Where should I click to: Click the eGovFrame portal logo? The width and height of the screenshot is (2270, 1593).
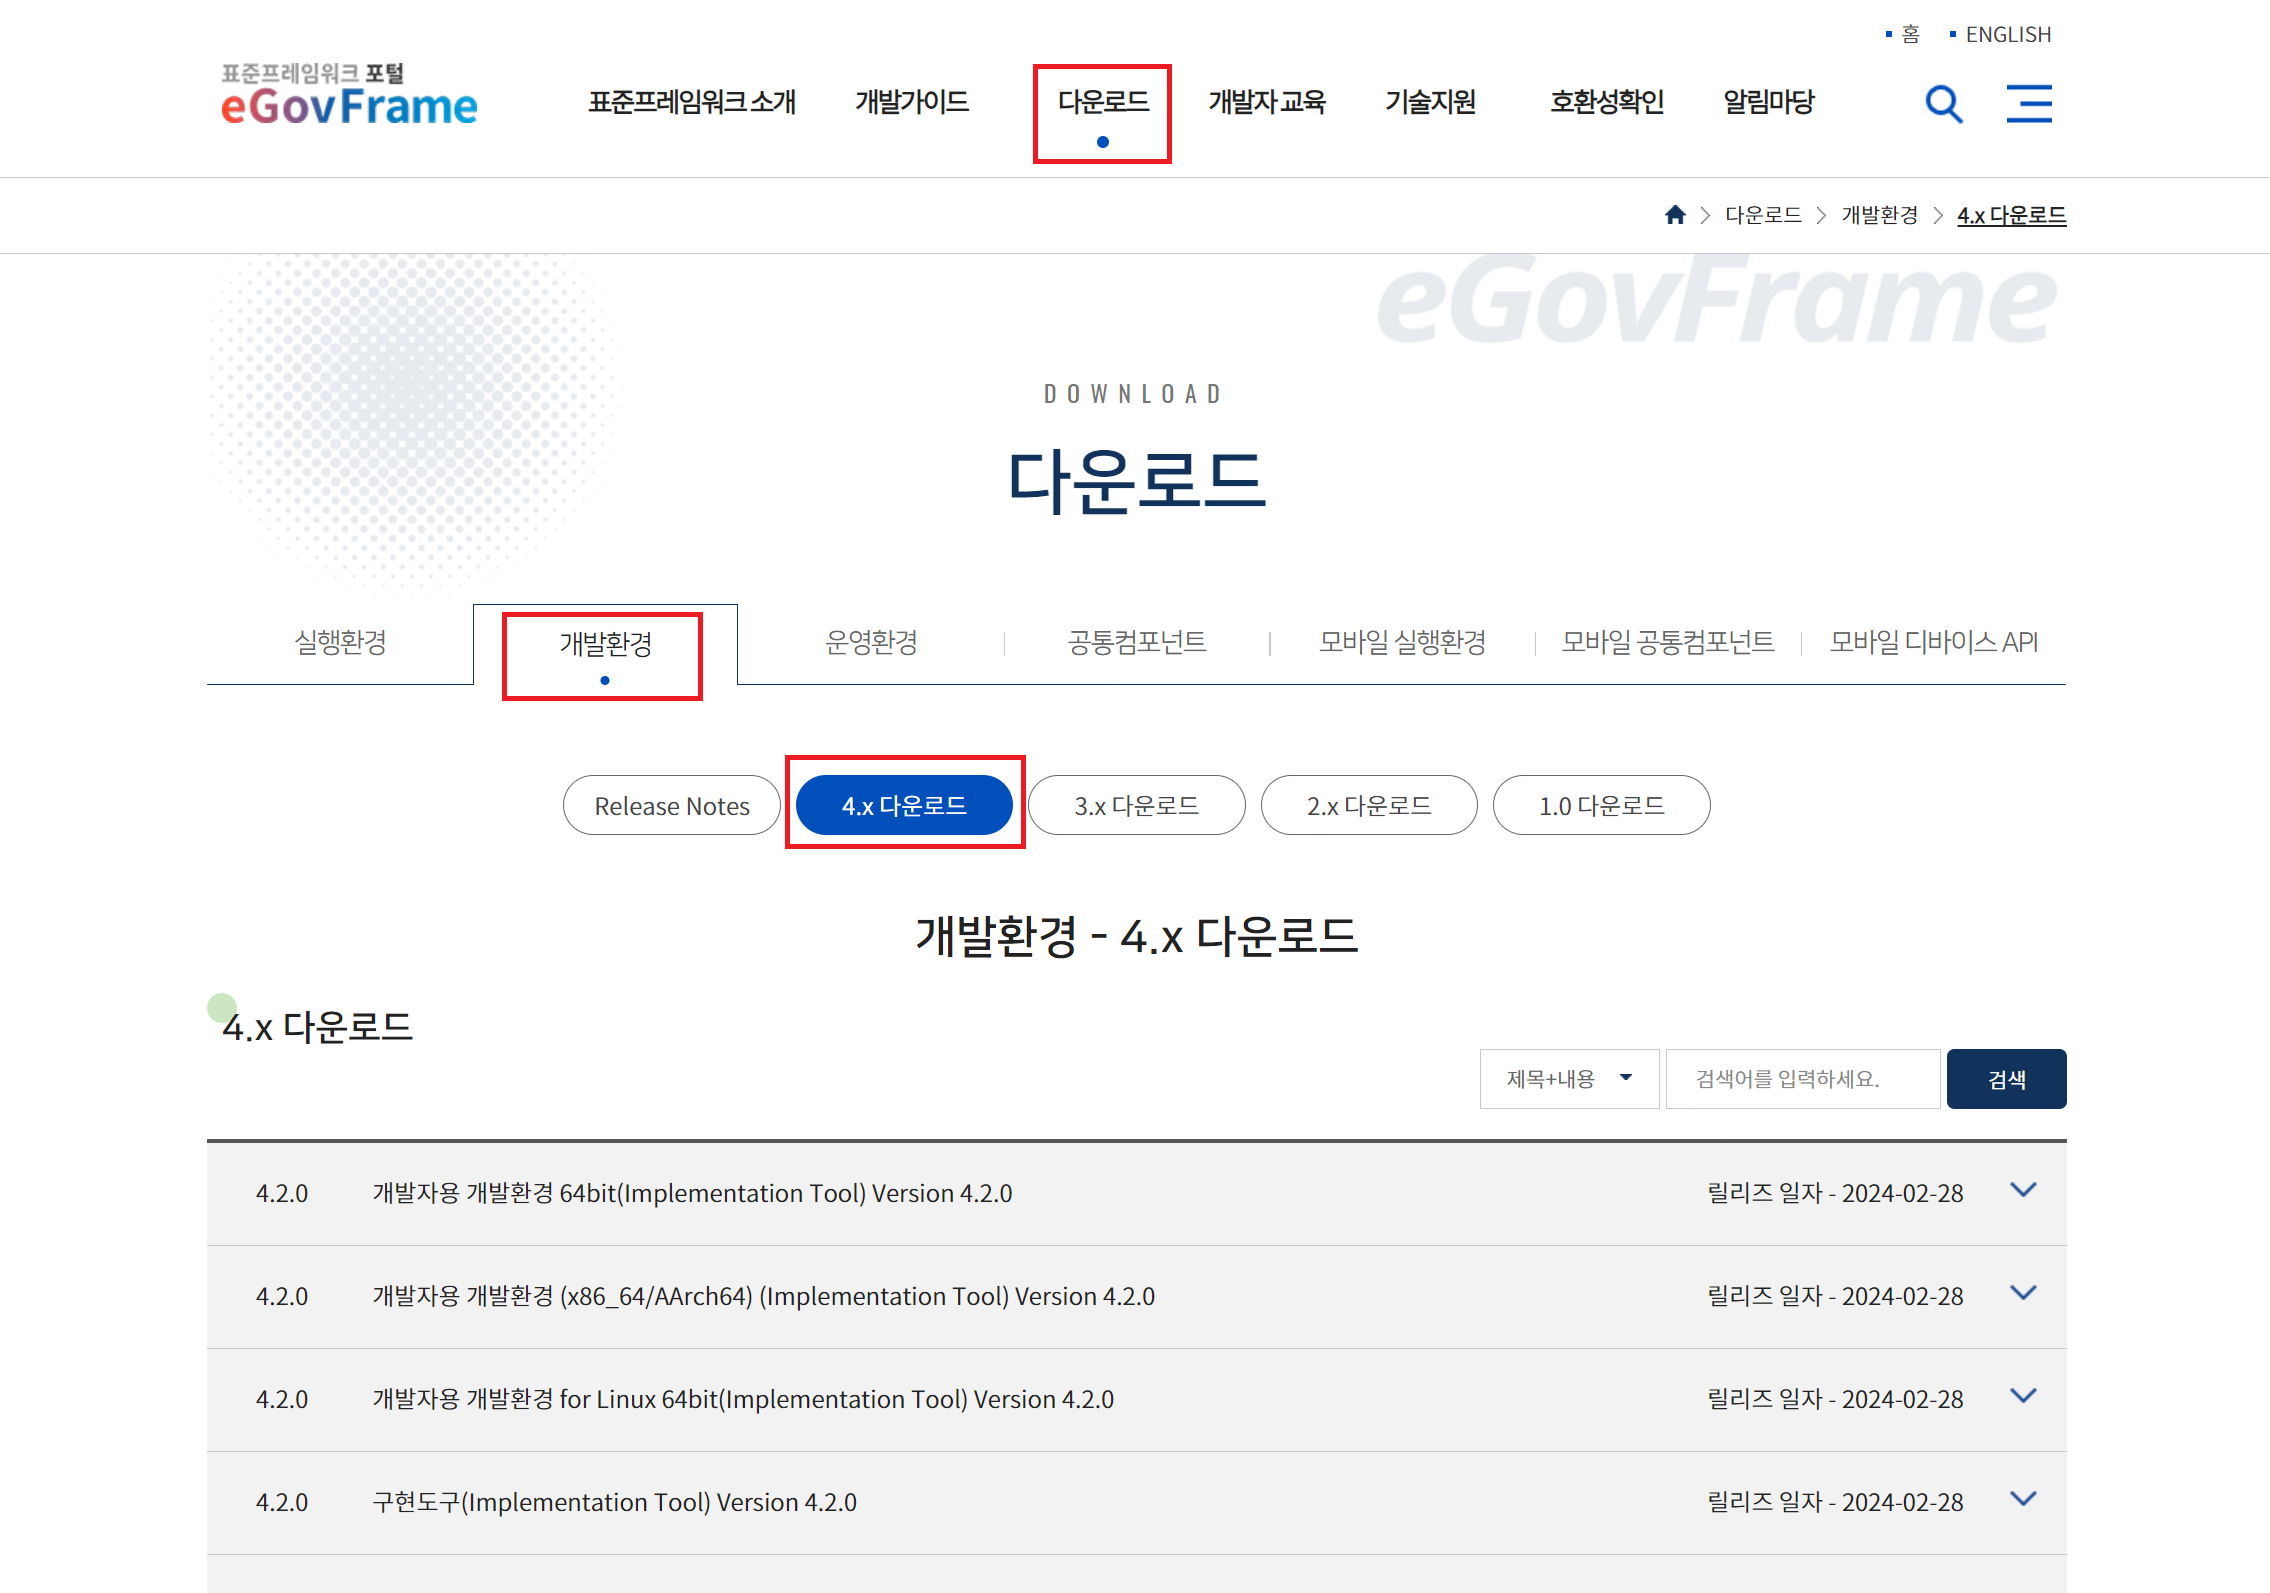(349, 97)
